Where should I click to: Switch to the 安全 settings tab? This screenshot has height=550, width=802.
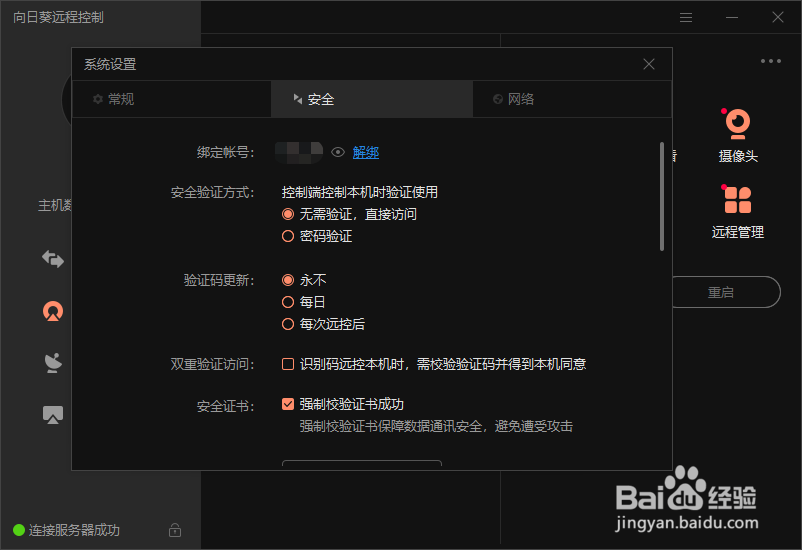[372, 99]
